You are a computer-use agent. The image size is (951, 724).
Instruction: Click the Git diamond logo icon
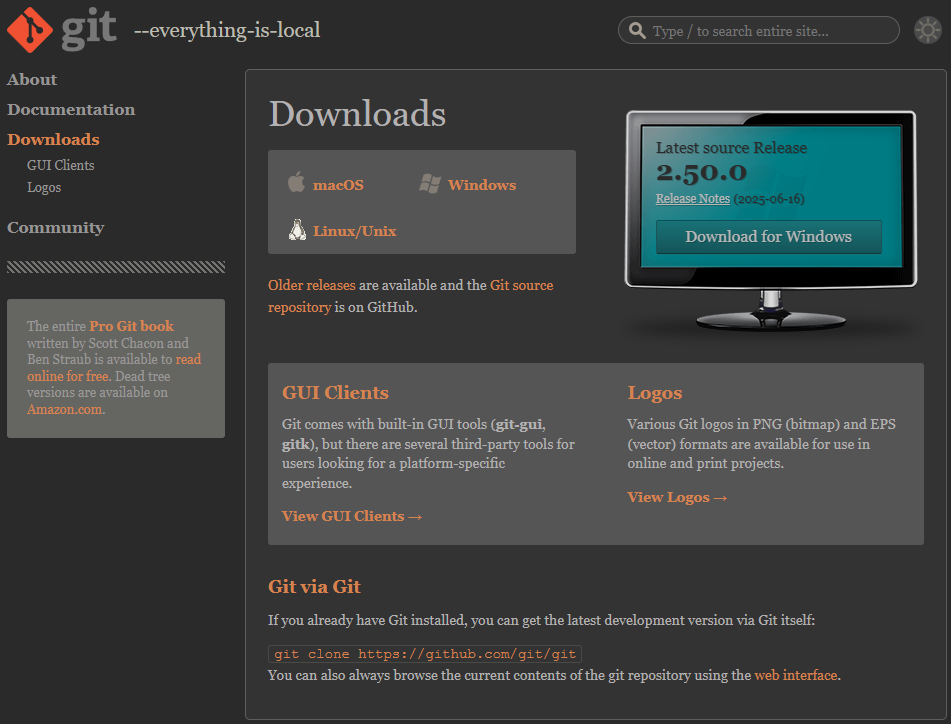(x=30, y=30)
